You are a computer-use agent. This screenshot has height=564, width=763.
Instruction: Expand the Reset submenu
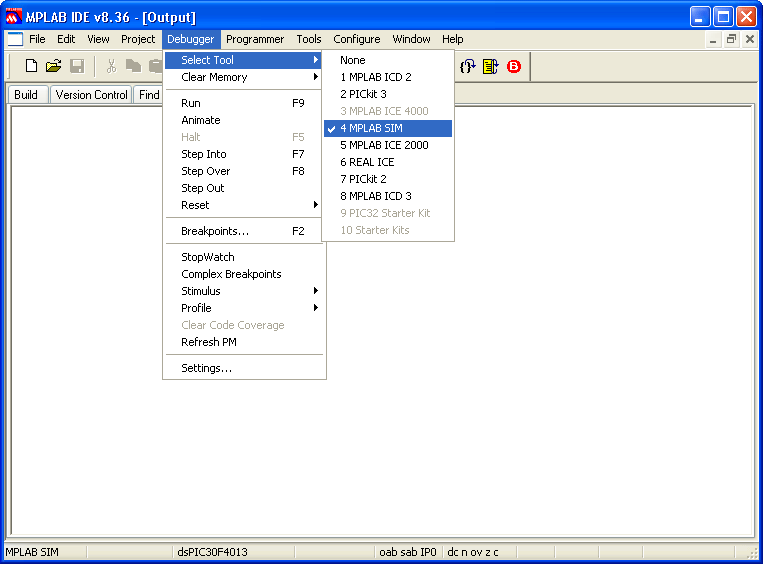pos(243,205)
